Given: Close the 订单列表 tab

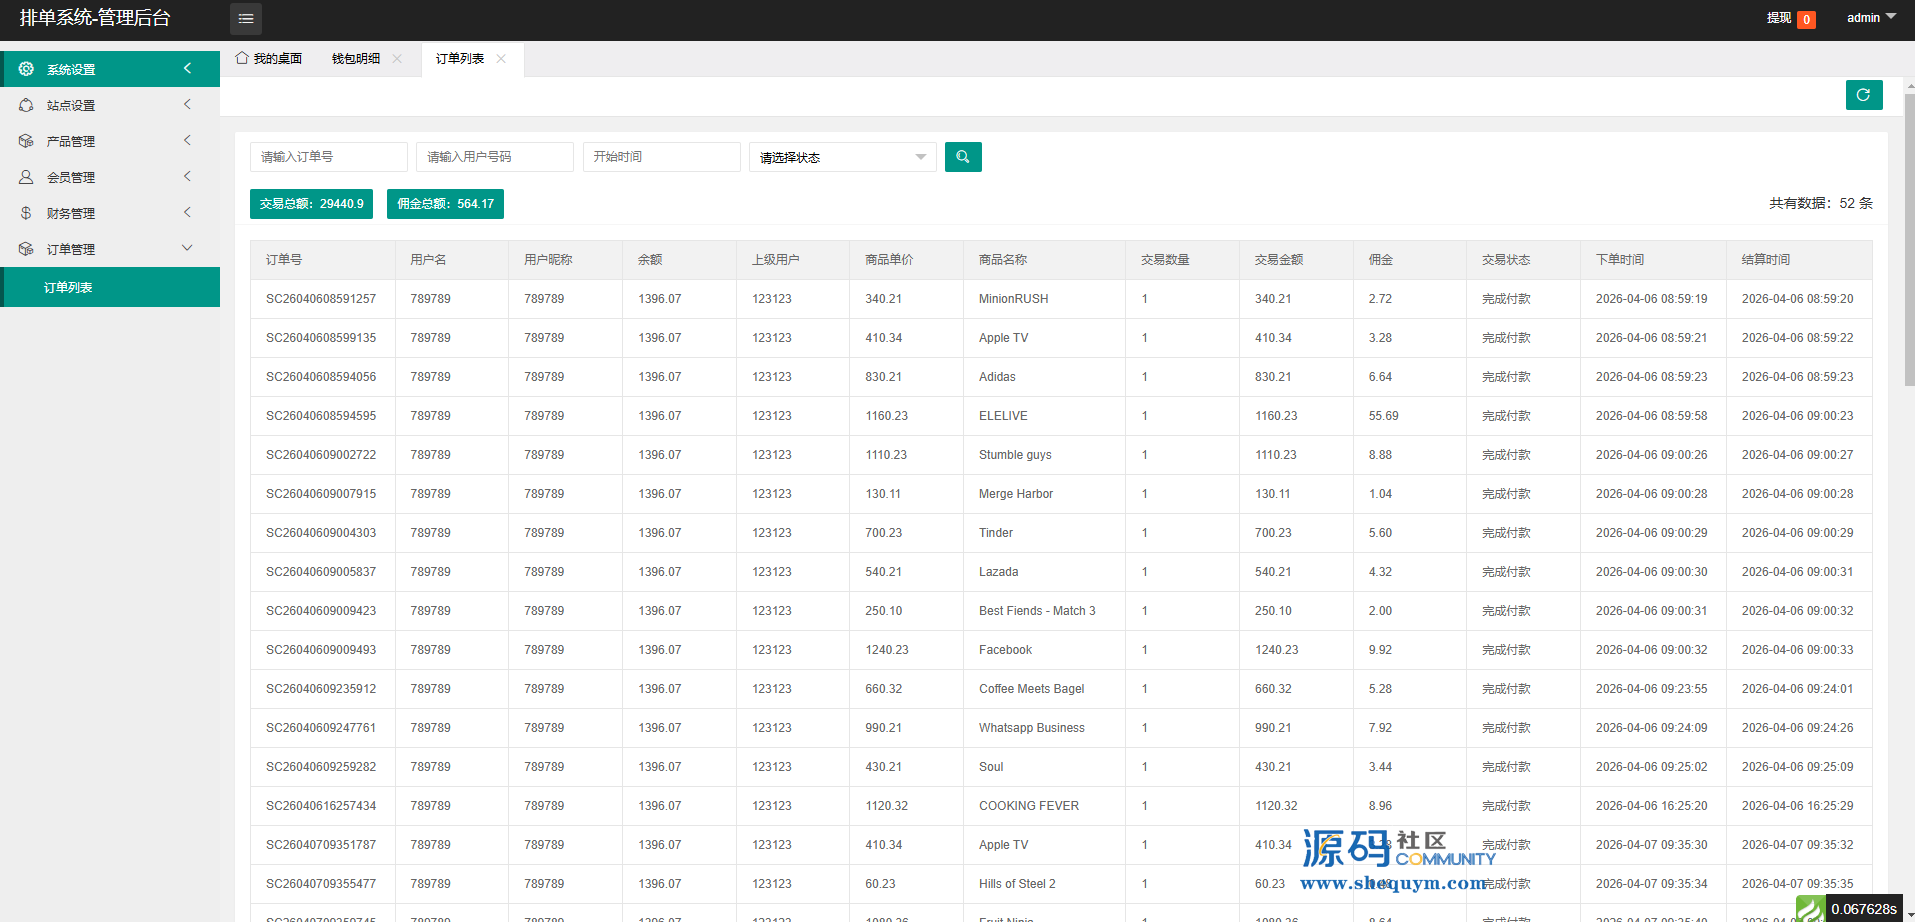Looking at the screenshot, I should 501,59.
